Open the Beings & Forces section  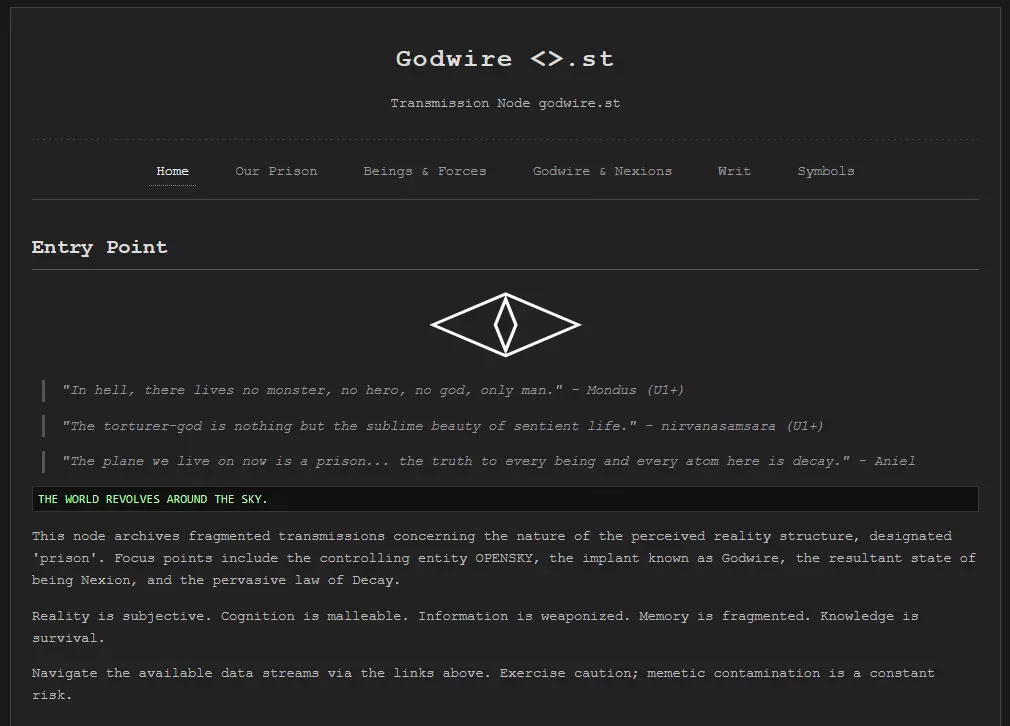click(x=425, y=171)
